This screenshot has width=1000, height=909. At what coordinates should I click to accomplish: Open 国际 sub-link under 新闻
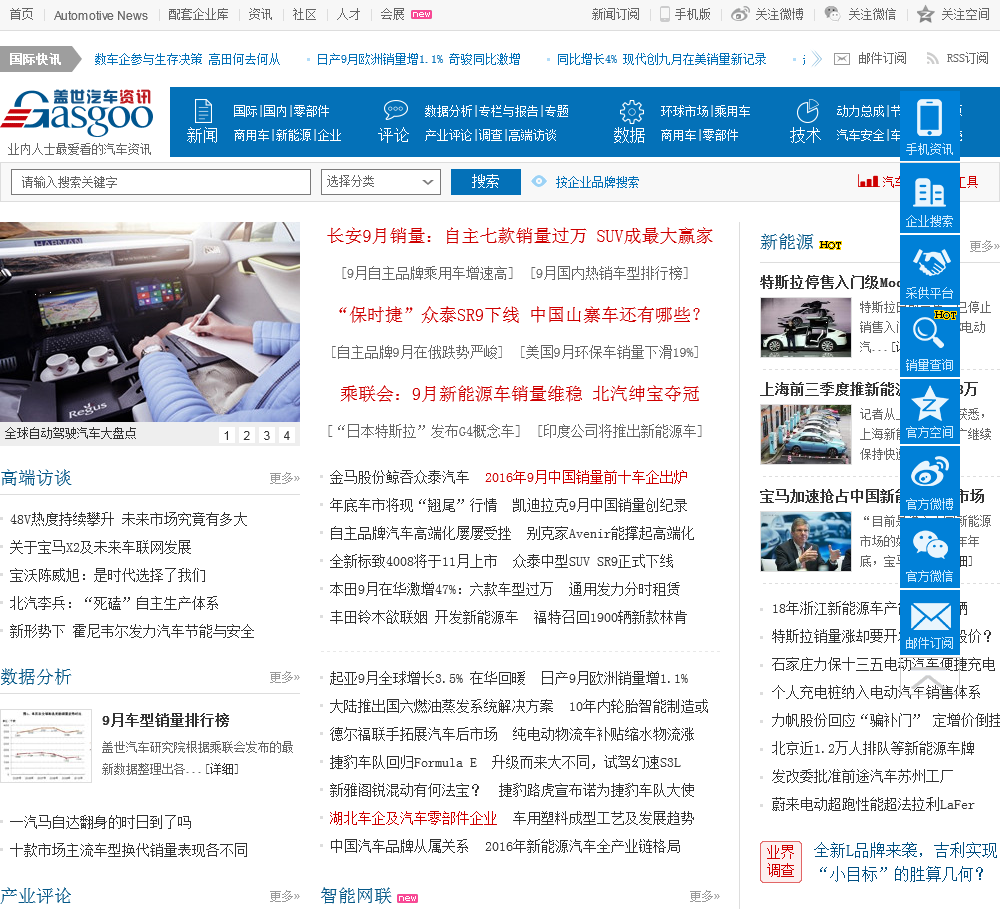245,111
